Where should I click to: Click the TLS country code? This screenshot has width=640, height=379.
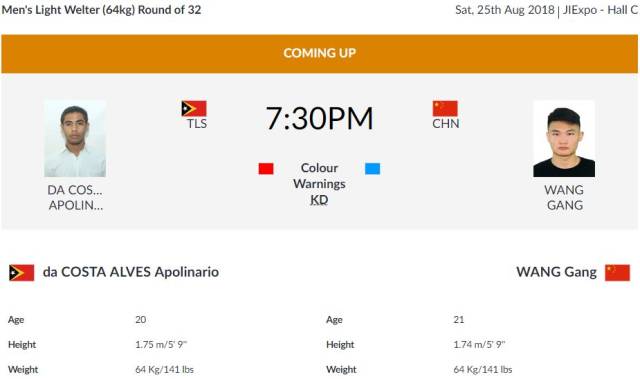click(x=197, y=124)
